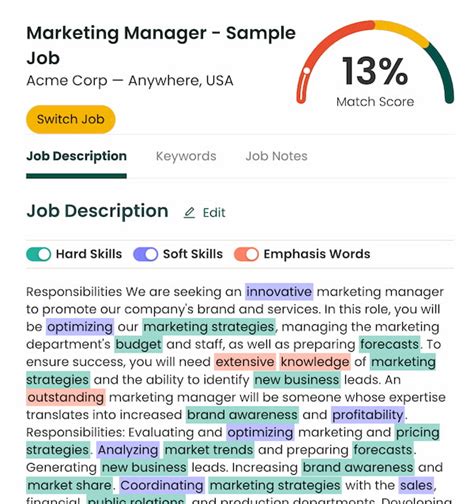Click the Edit link beside Job Description
The image size is (474, 504).
tap(205, 213)
